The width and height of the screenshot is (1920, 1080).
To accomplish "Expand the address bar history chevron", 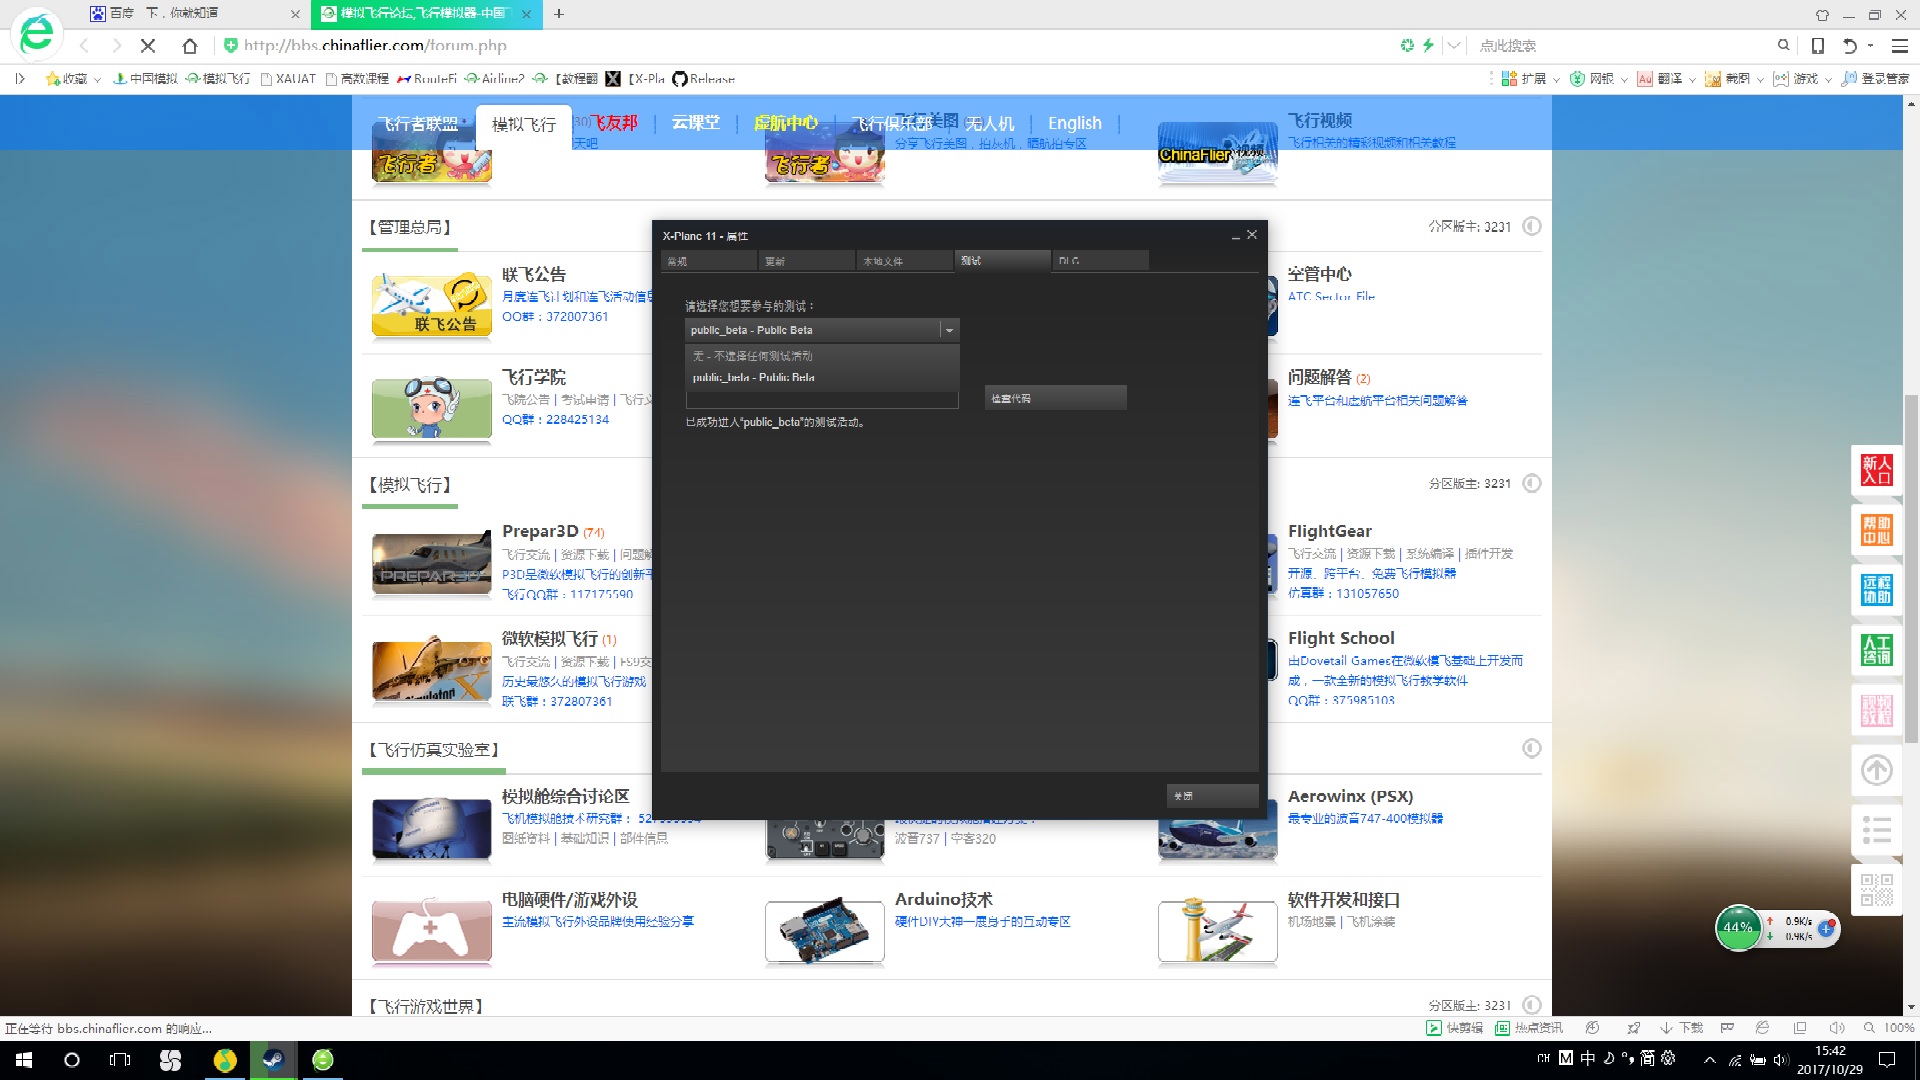I will pos(1454,45).
